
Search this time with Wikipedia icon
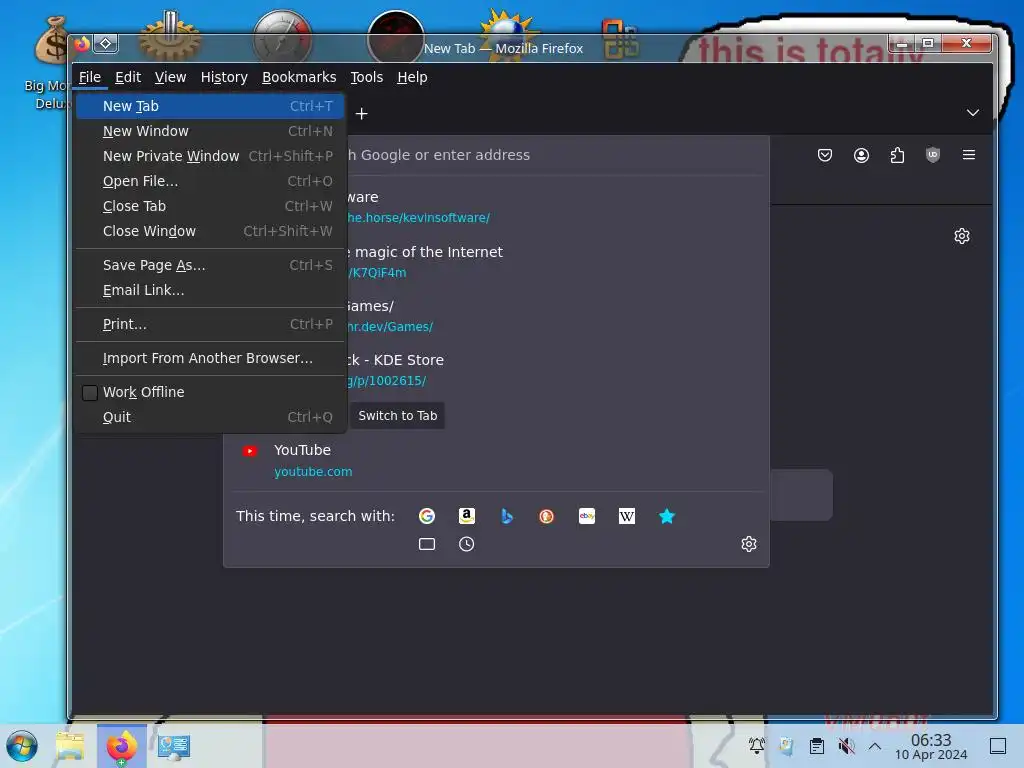[x=626, y=516]
